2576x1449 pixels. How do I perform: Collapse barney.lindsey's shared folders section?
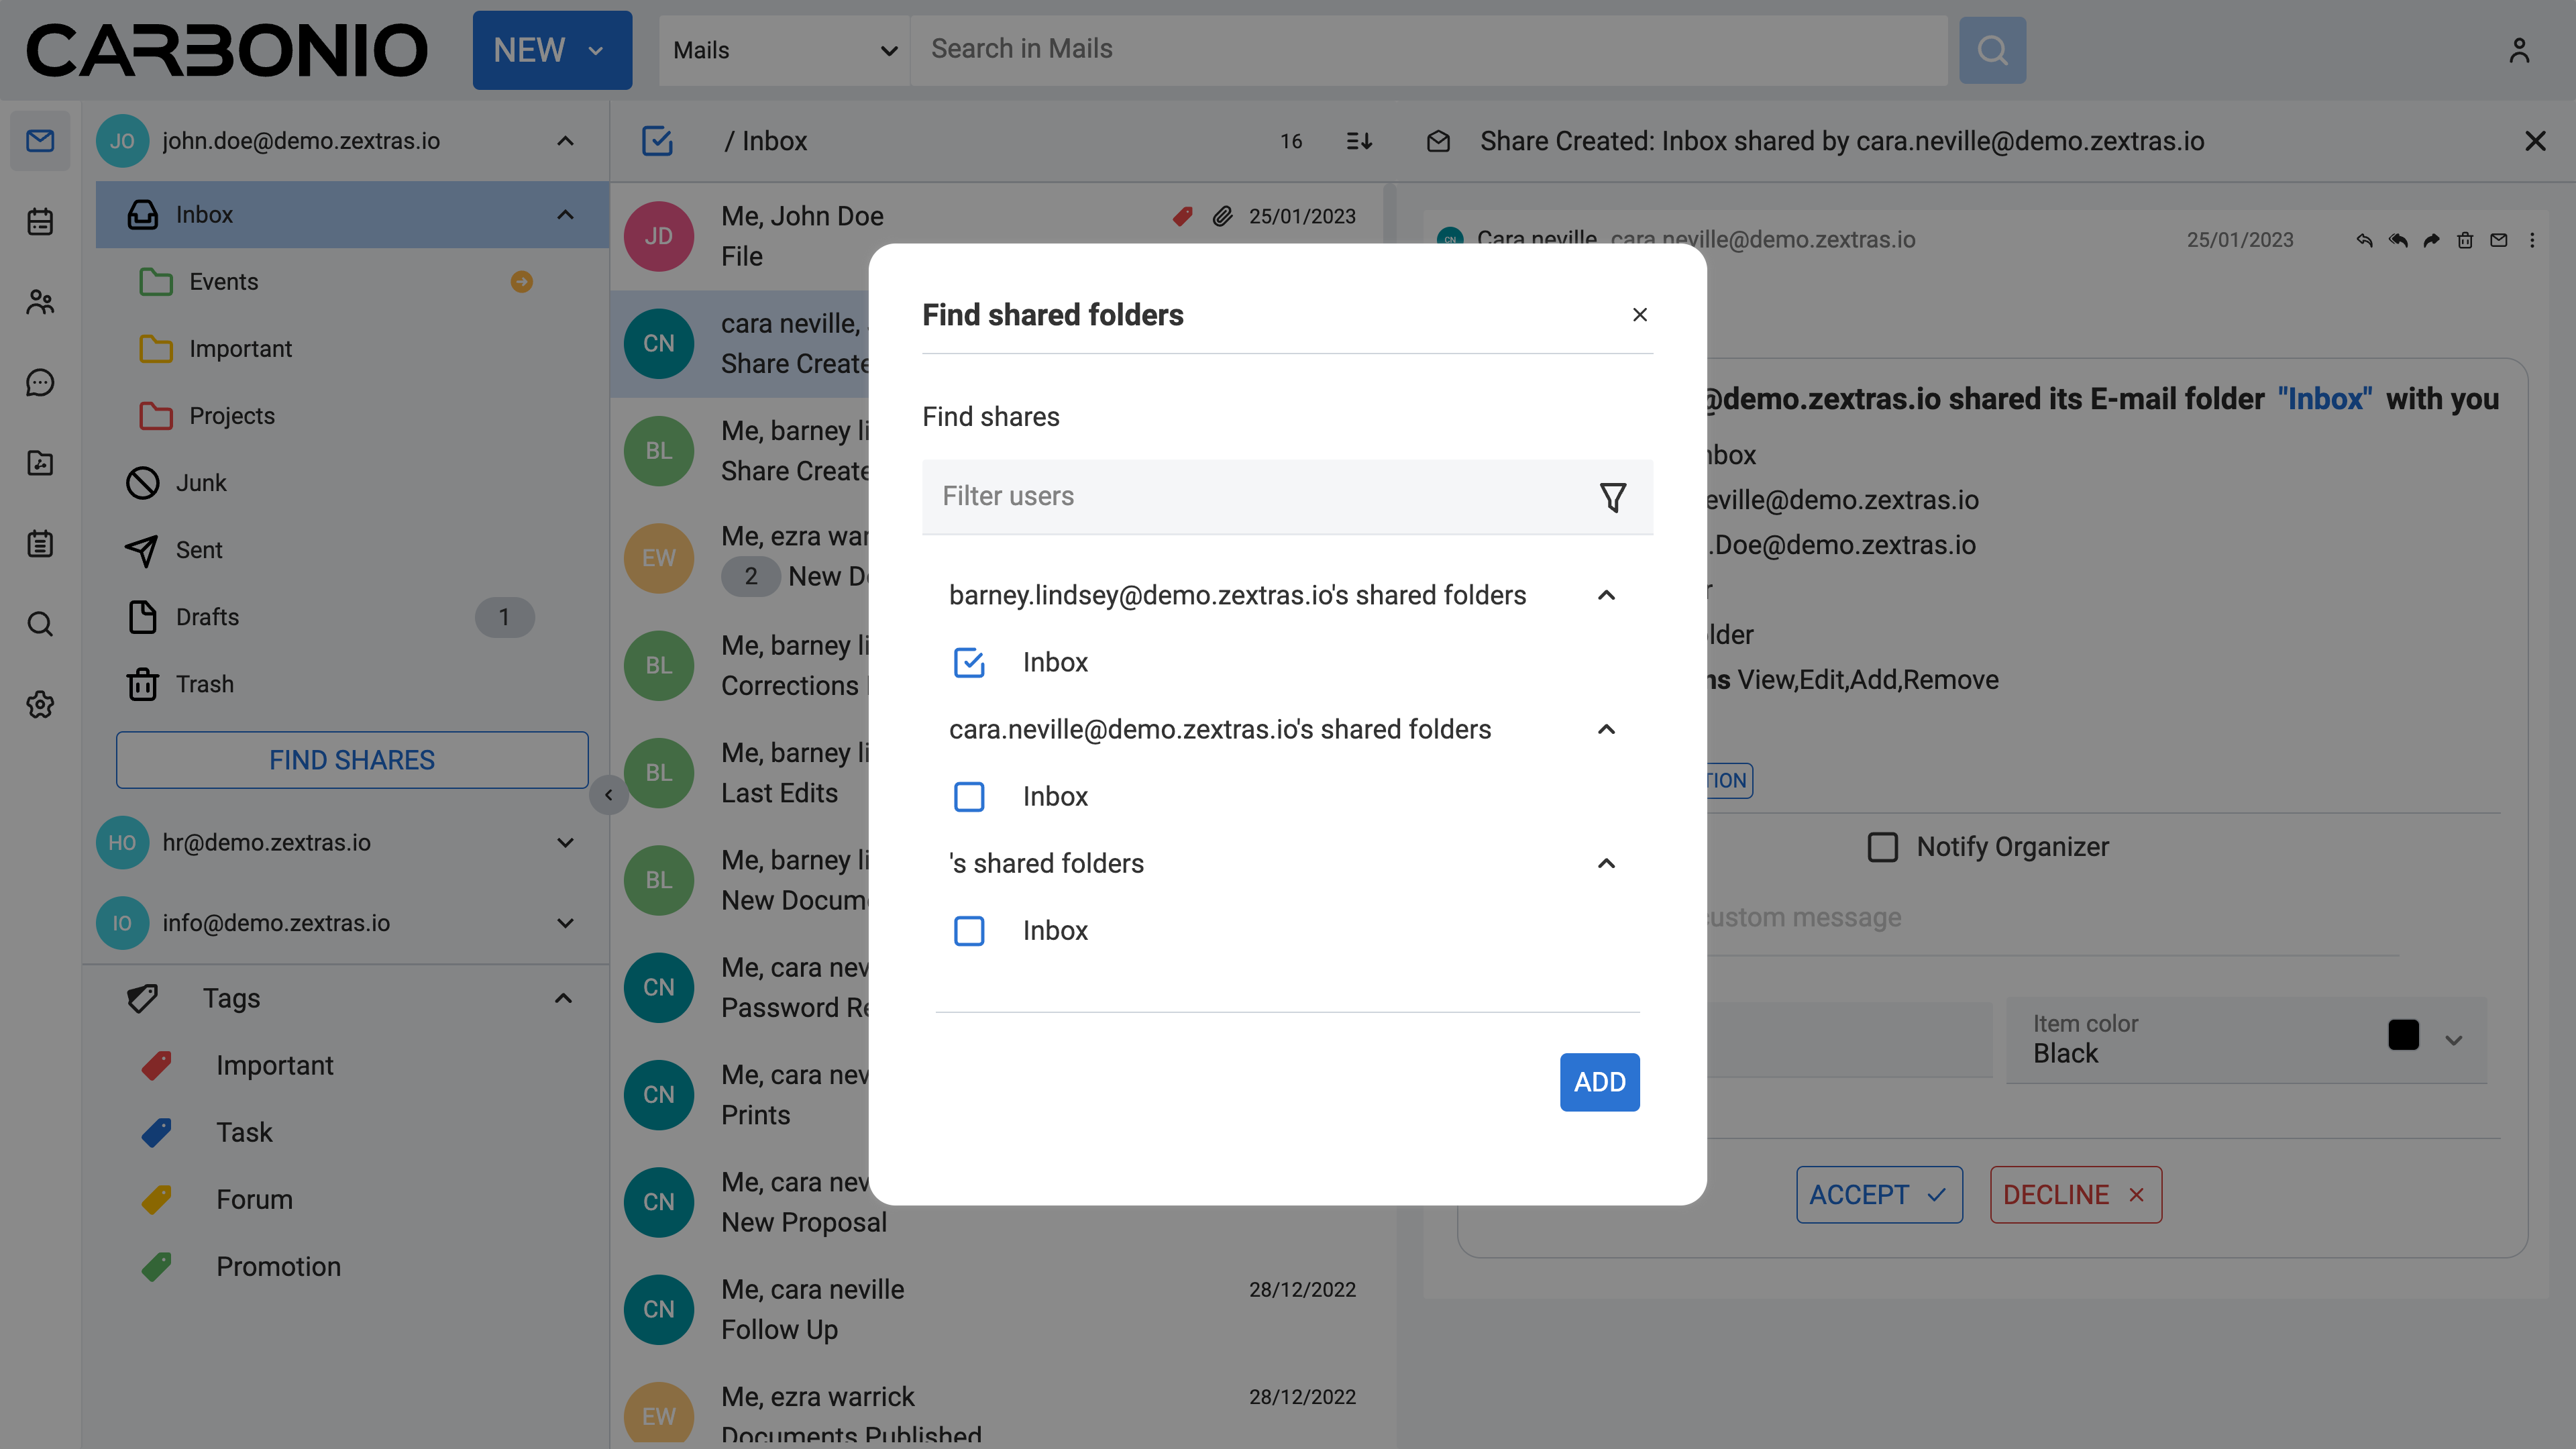coord(1606,595)
